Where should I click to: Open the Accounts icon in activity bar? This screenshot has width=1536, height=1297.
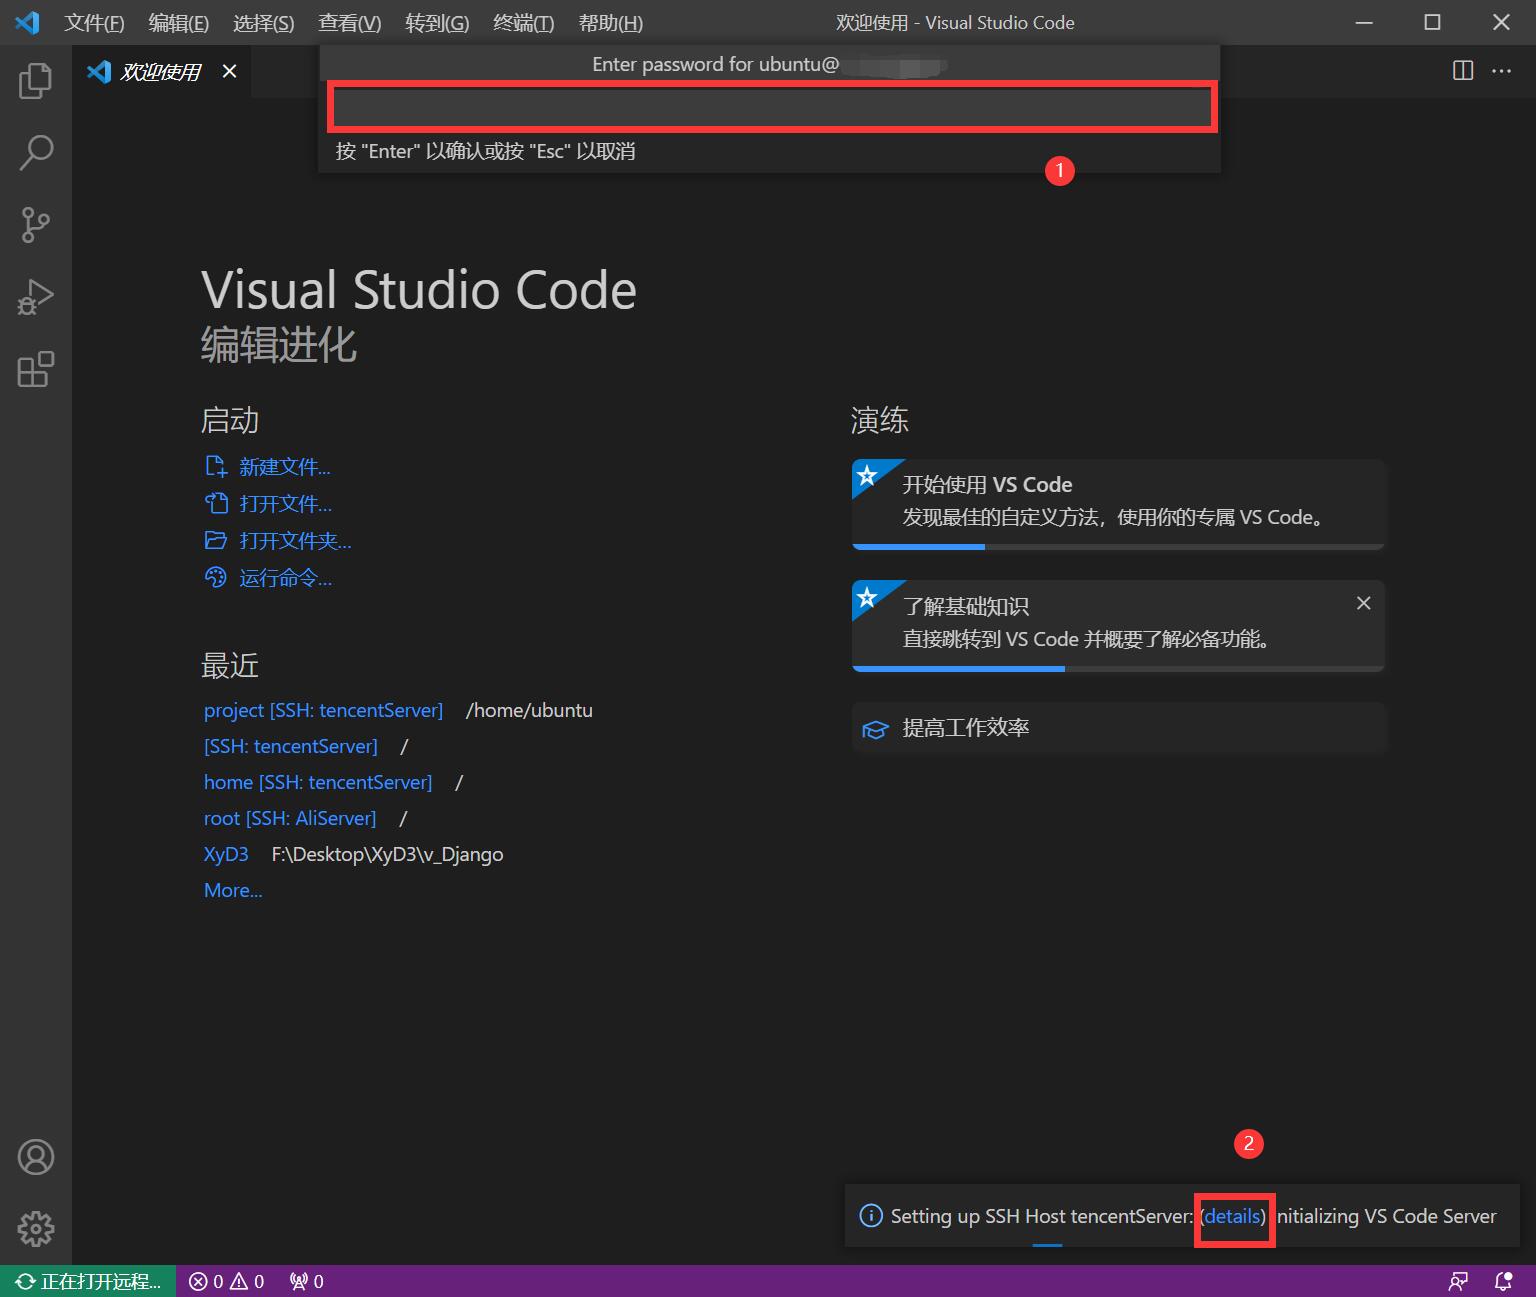click(x=36, y=1157)
